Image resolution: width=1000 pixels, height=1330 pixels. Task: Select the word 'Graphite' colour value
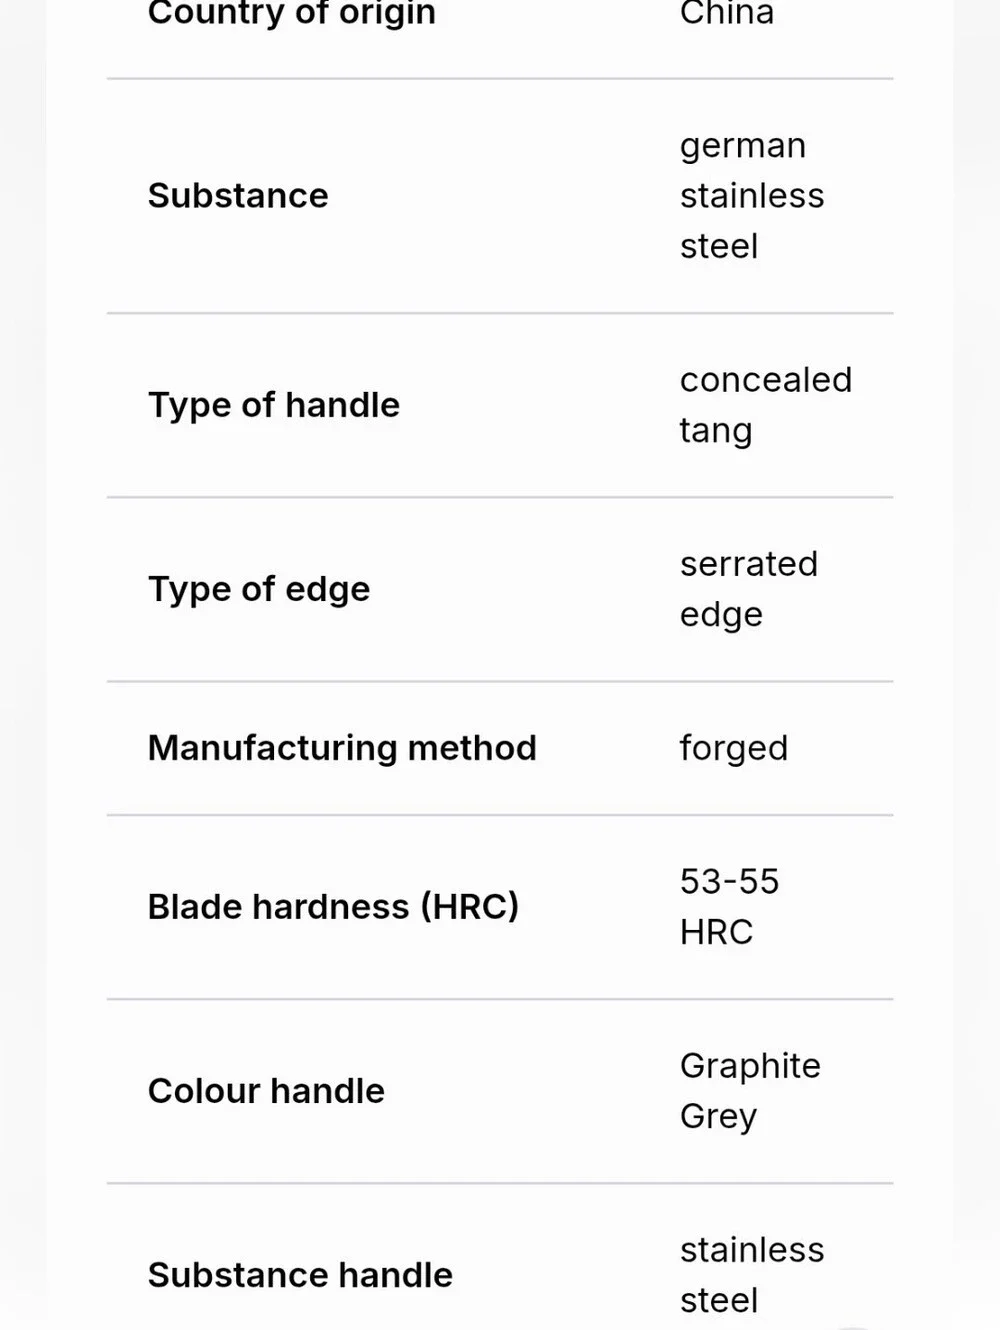point(750,1066)
